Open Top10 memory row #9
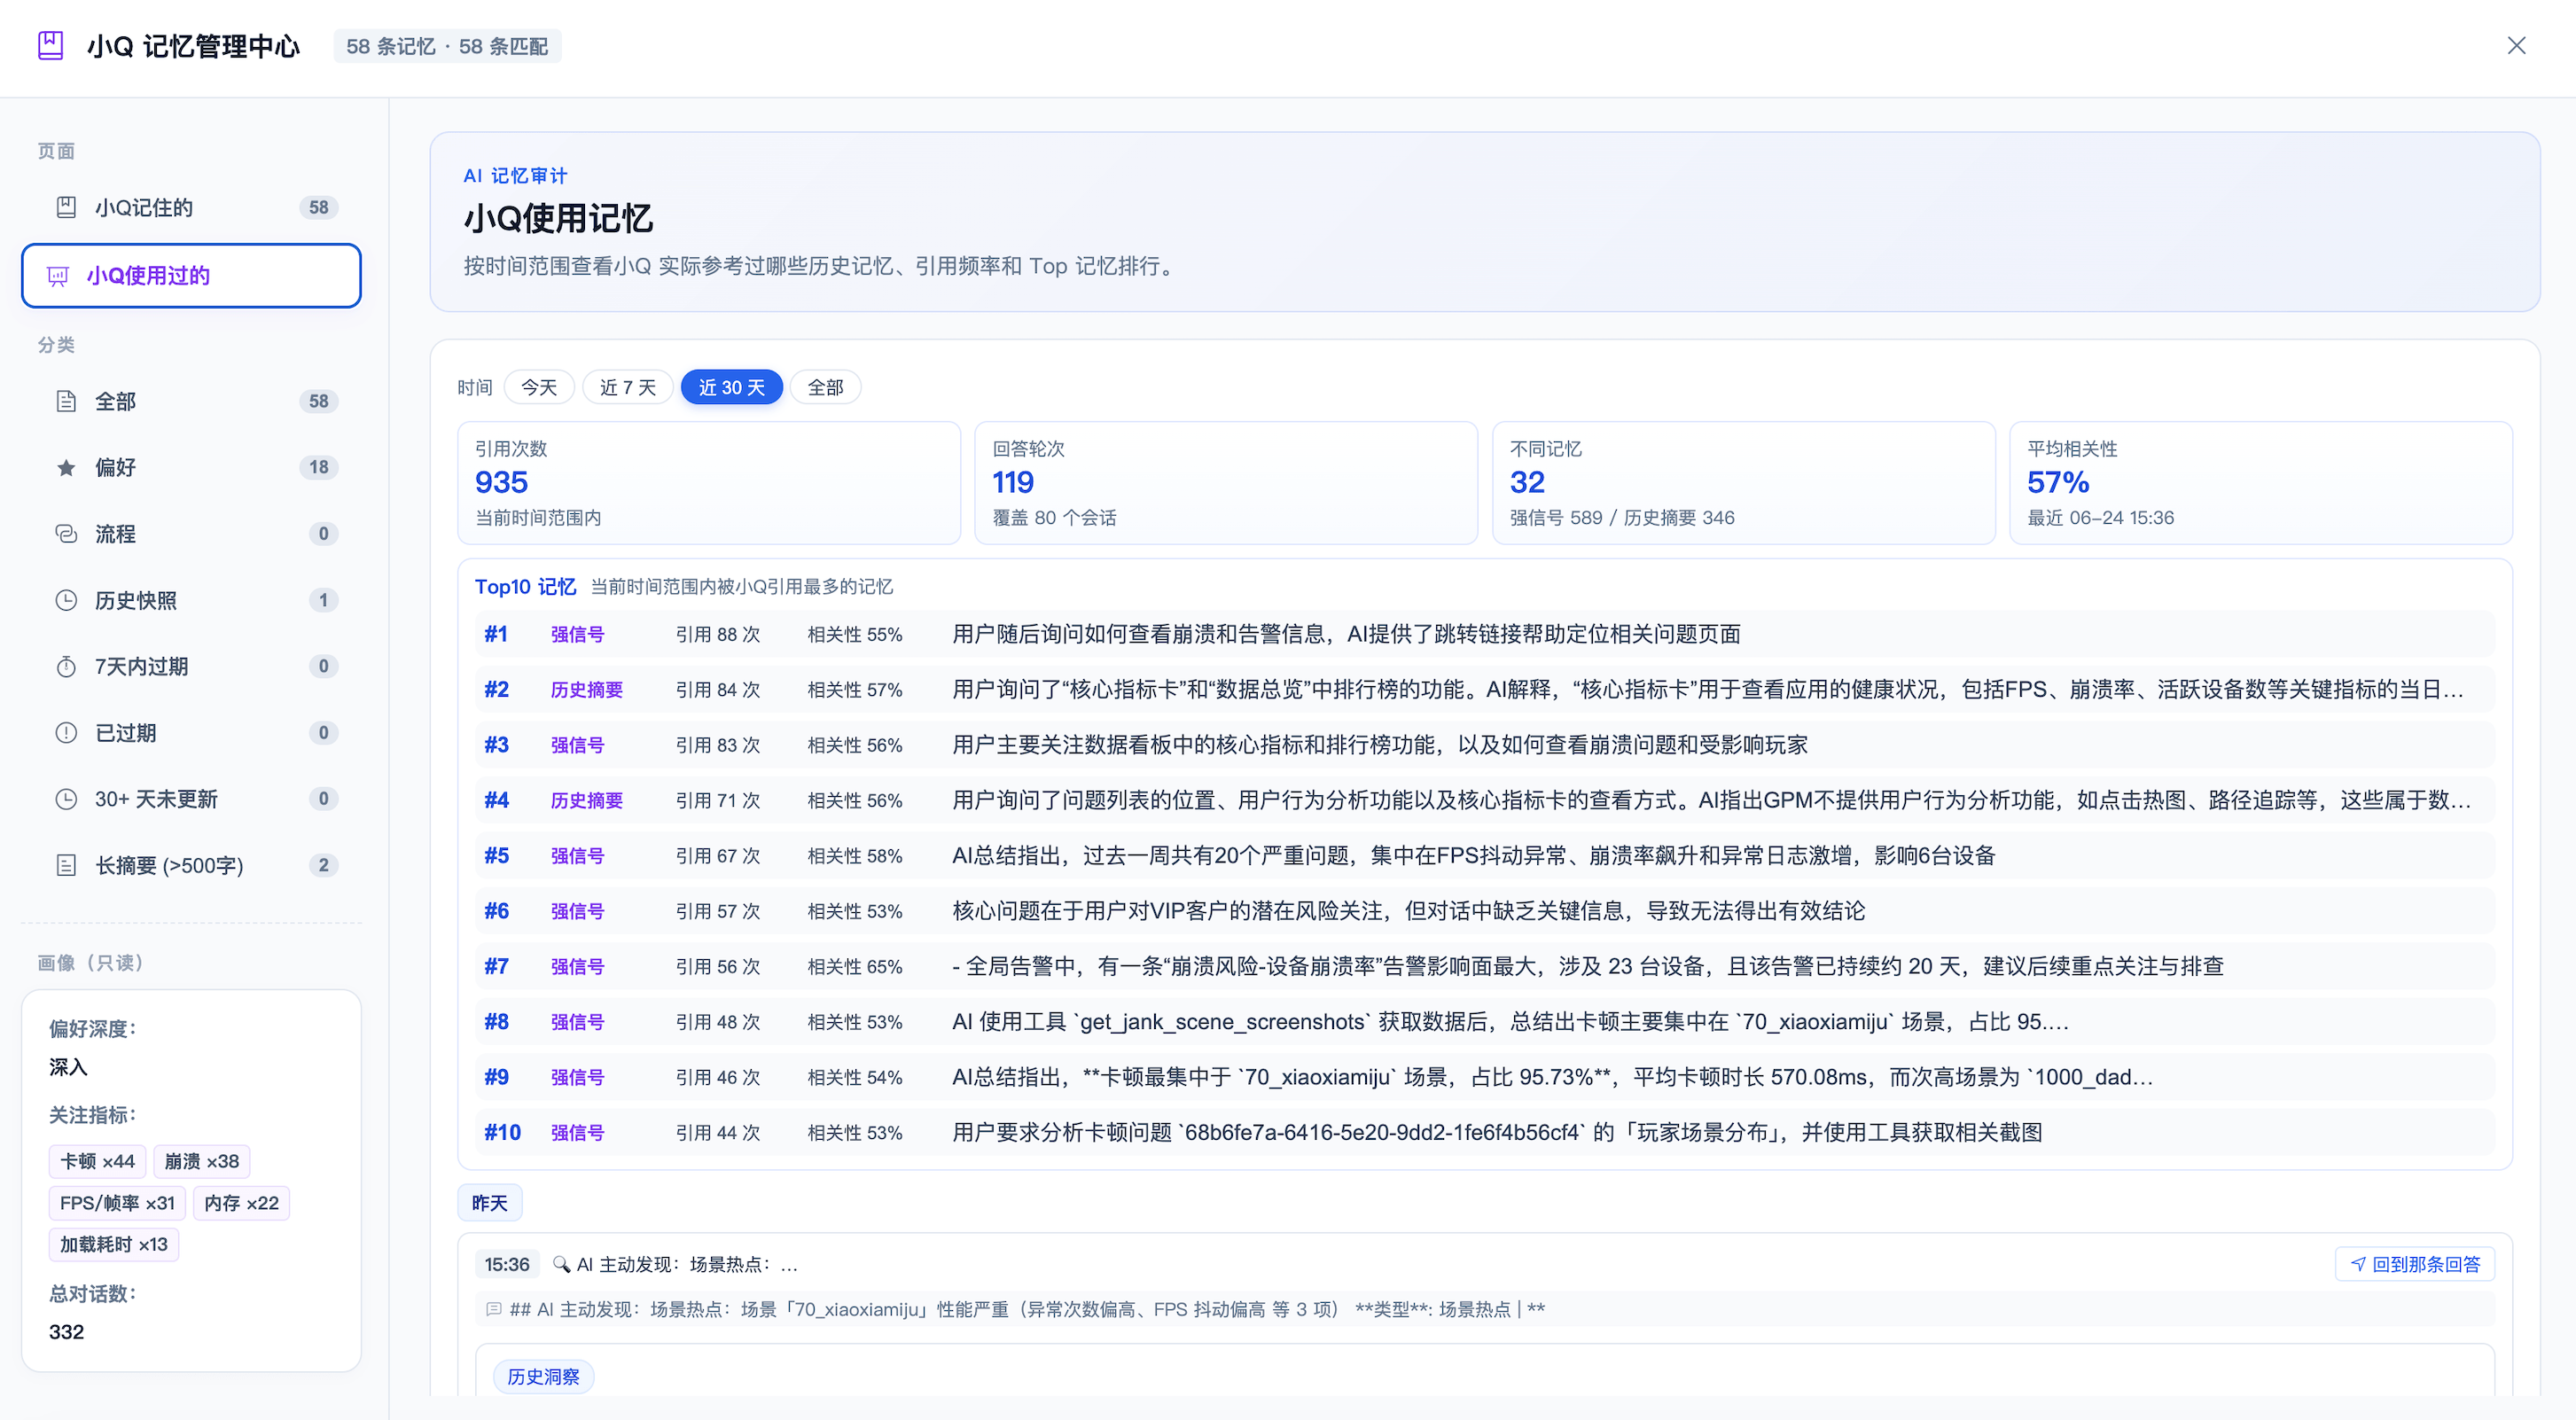This screenshot has width=2576, height=1420. coord(1484,1077)
